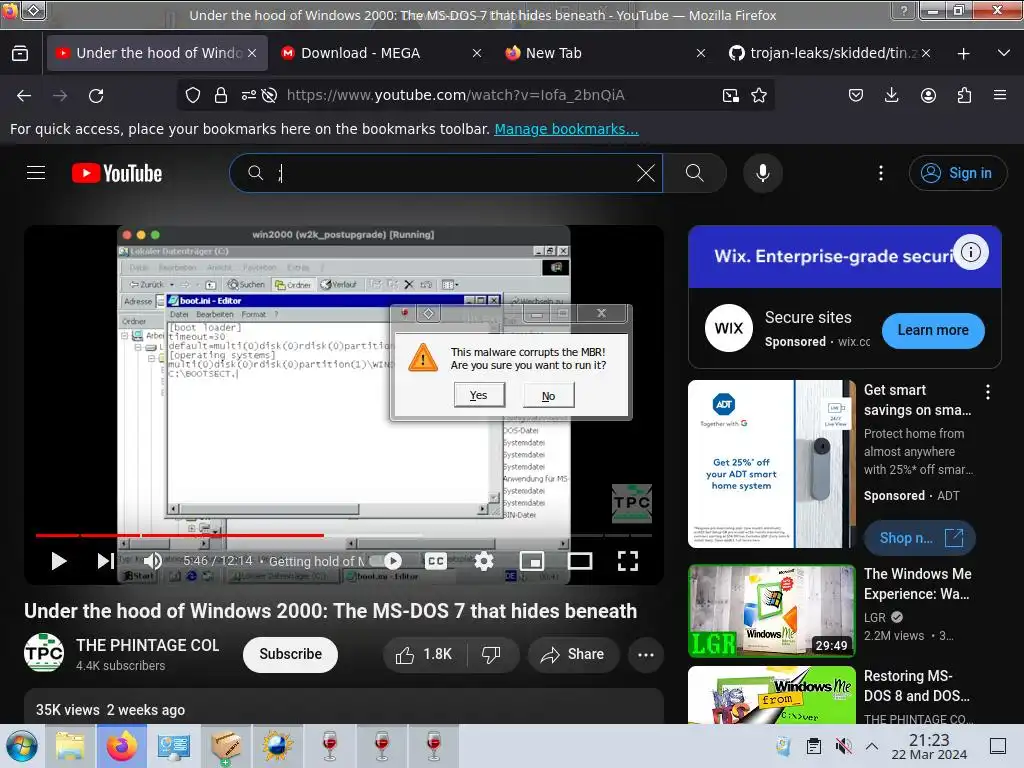The image size is (1024, 768).
Task: Open ADT ad three-dot options
Action: pyautogui.click(x=987, y=392)
